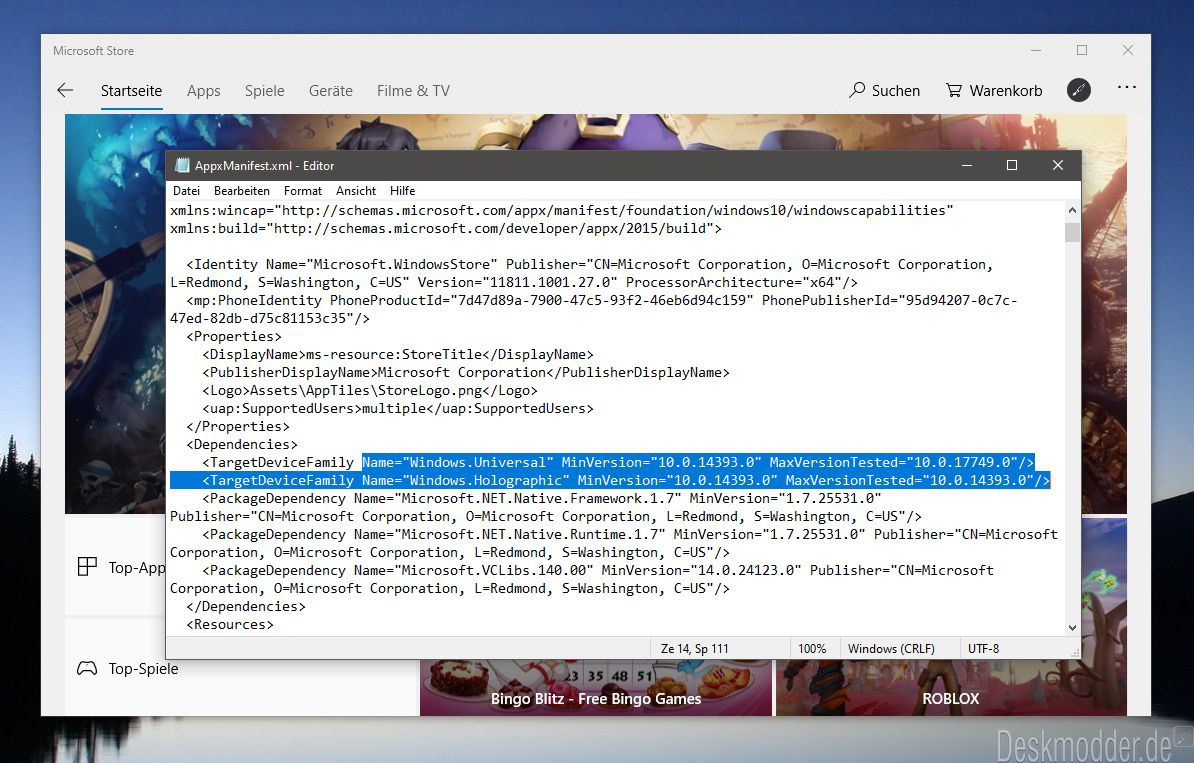Open the user profile avatar in Store
This screenshot has width=1194, height=763.
[1078, 90]
